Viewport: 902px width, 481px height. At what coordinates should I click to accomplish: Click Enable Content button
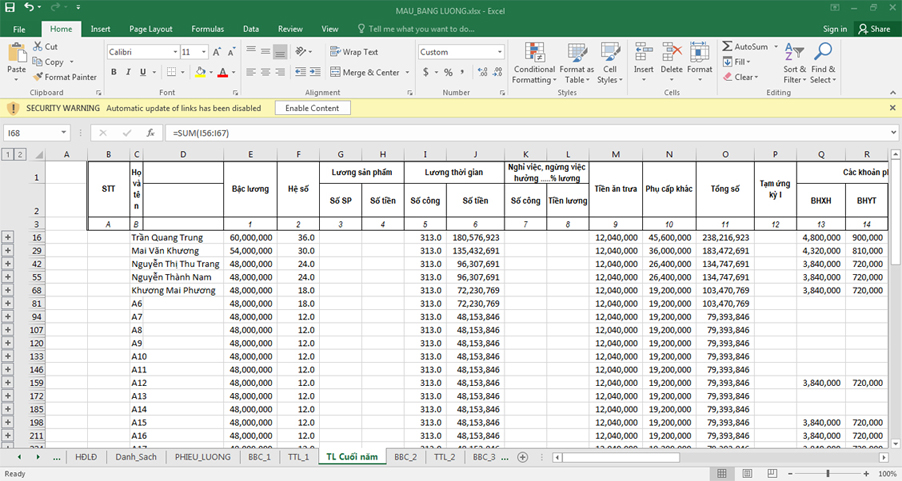312,108
